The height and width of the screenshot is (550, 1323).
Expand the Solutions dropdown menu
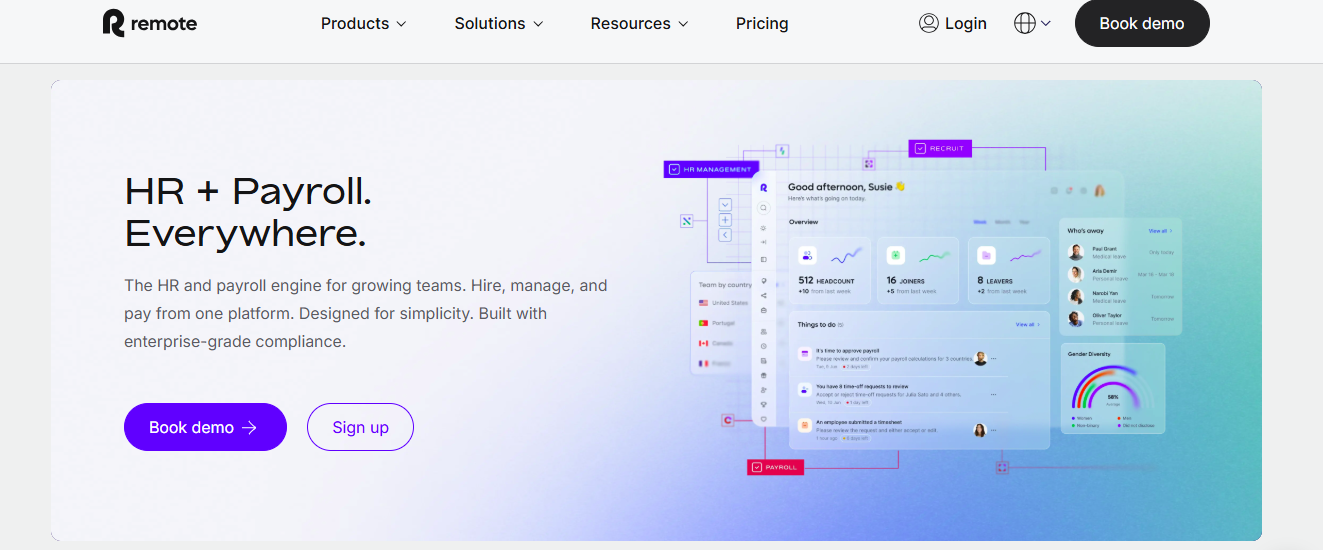[498, 23]
